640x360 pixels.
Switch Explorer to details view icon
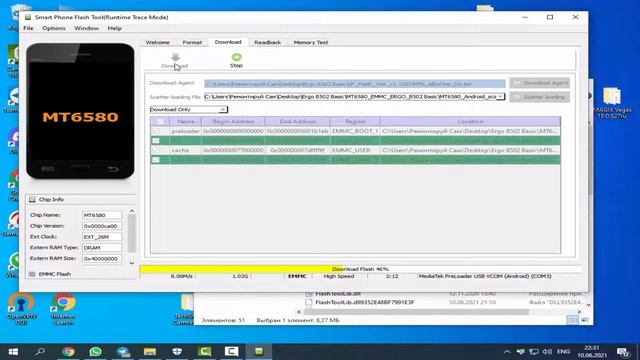(x=572, y=320)
